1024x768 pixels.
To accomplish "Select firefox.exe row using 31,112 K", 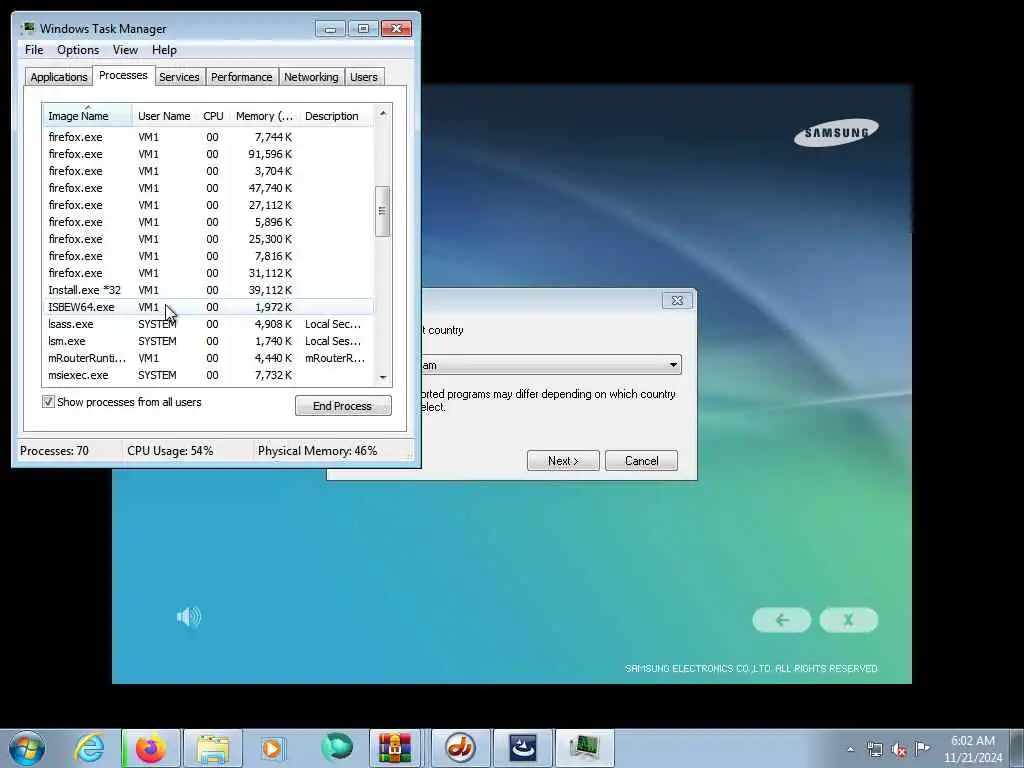I will pos(209,273).
